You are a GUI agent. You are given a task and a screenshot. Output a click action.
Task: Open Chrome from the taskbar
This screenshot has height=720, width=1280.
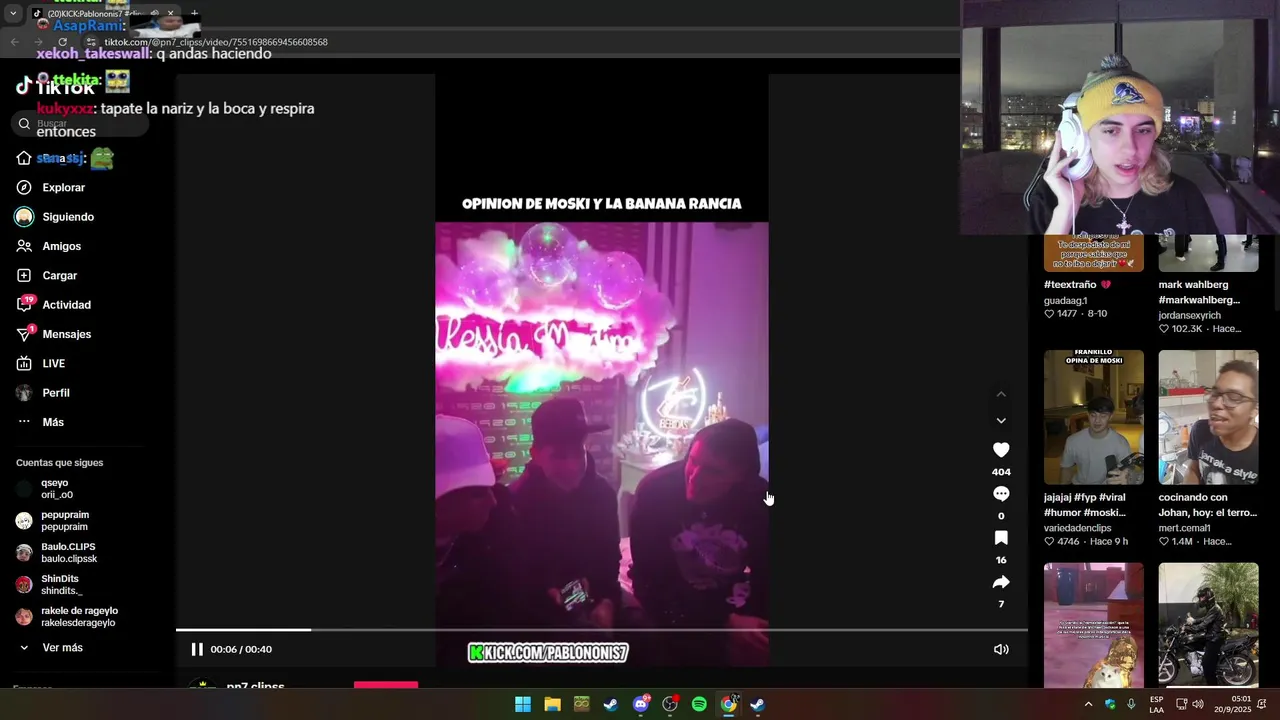point(728,705)
